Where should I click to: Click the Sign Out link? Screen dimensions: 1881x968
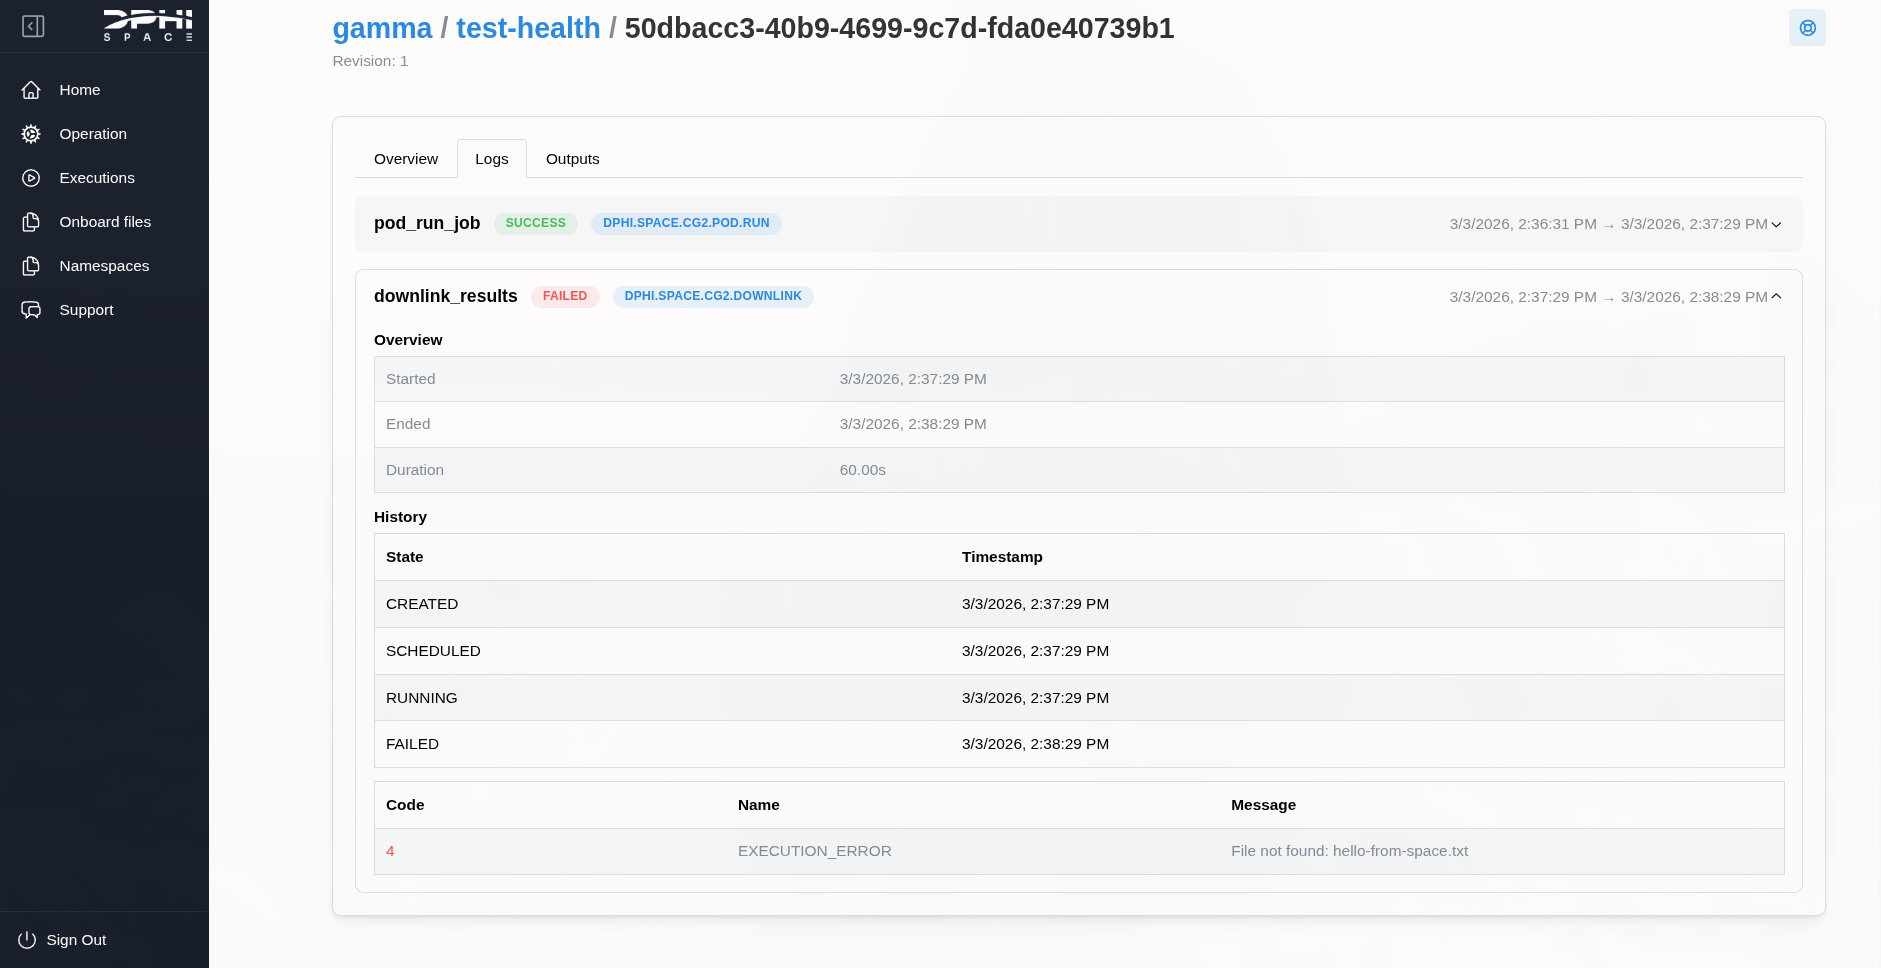[x=76, y=940]
